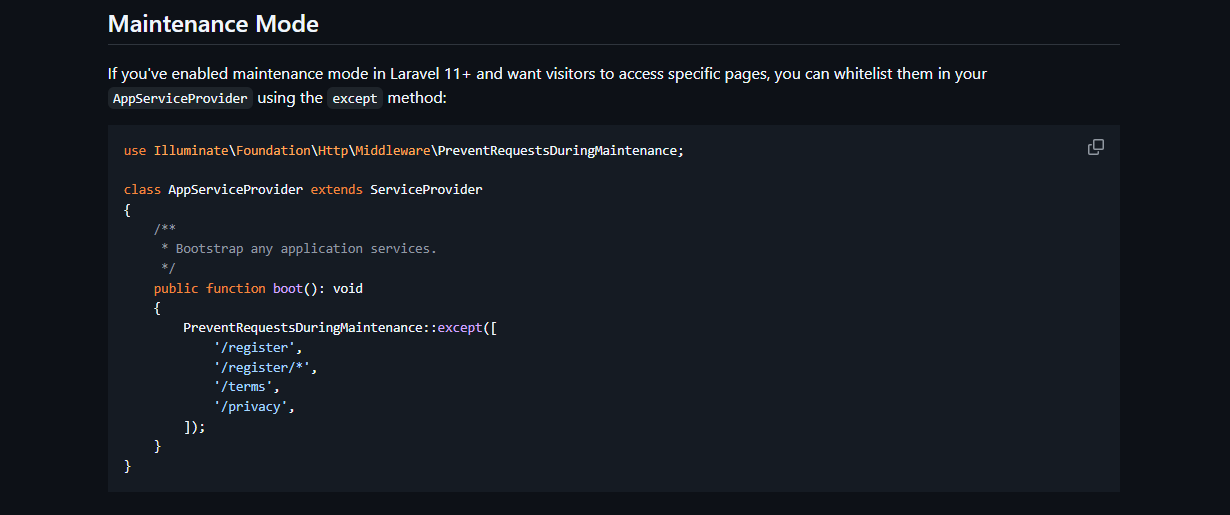1230x515 pixels.
Task: Click the inline AppServiceProvider code in the paragraph
Action: tap(180, 98)
